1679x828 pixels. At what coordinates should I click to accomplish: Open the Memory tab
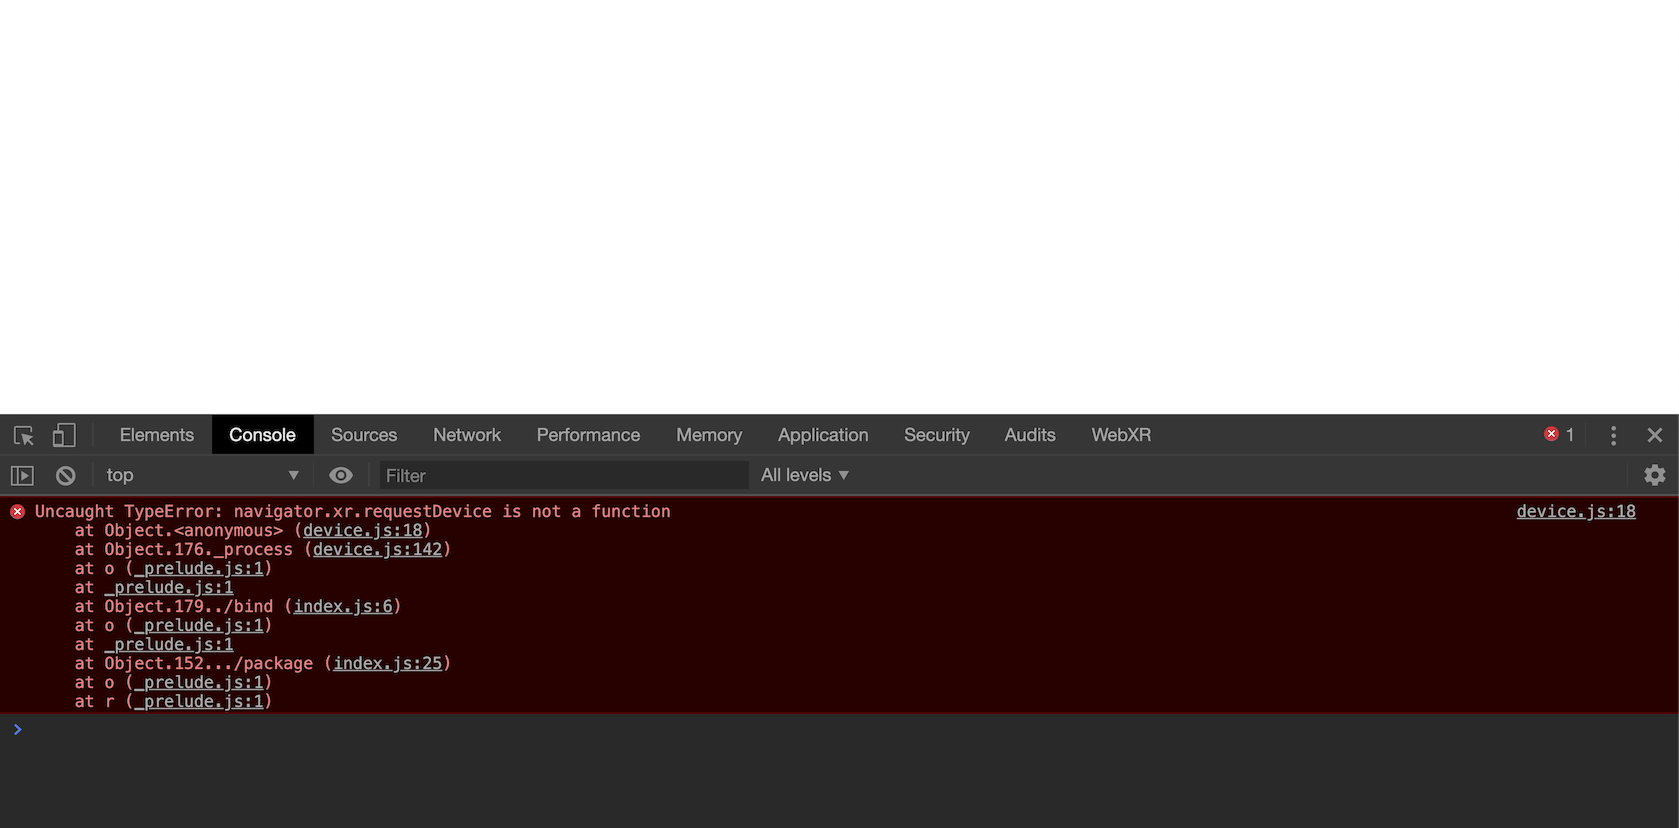pyautogui.click(x=709, y=435)
